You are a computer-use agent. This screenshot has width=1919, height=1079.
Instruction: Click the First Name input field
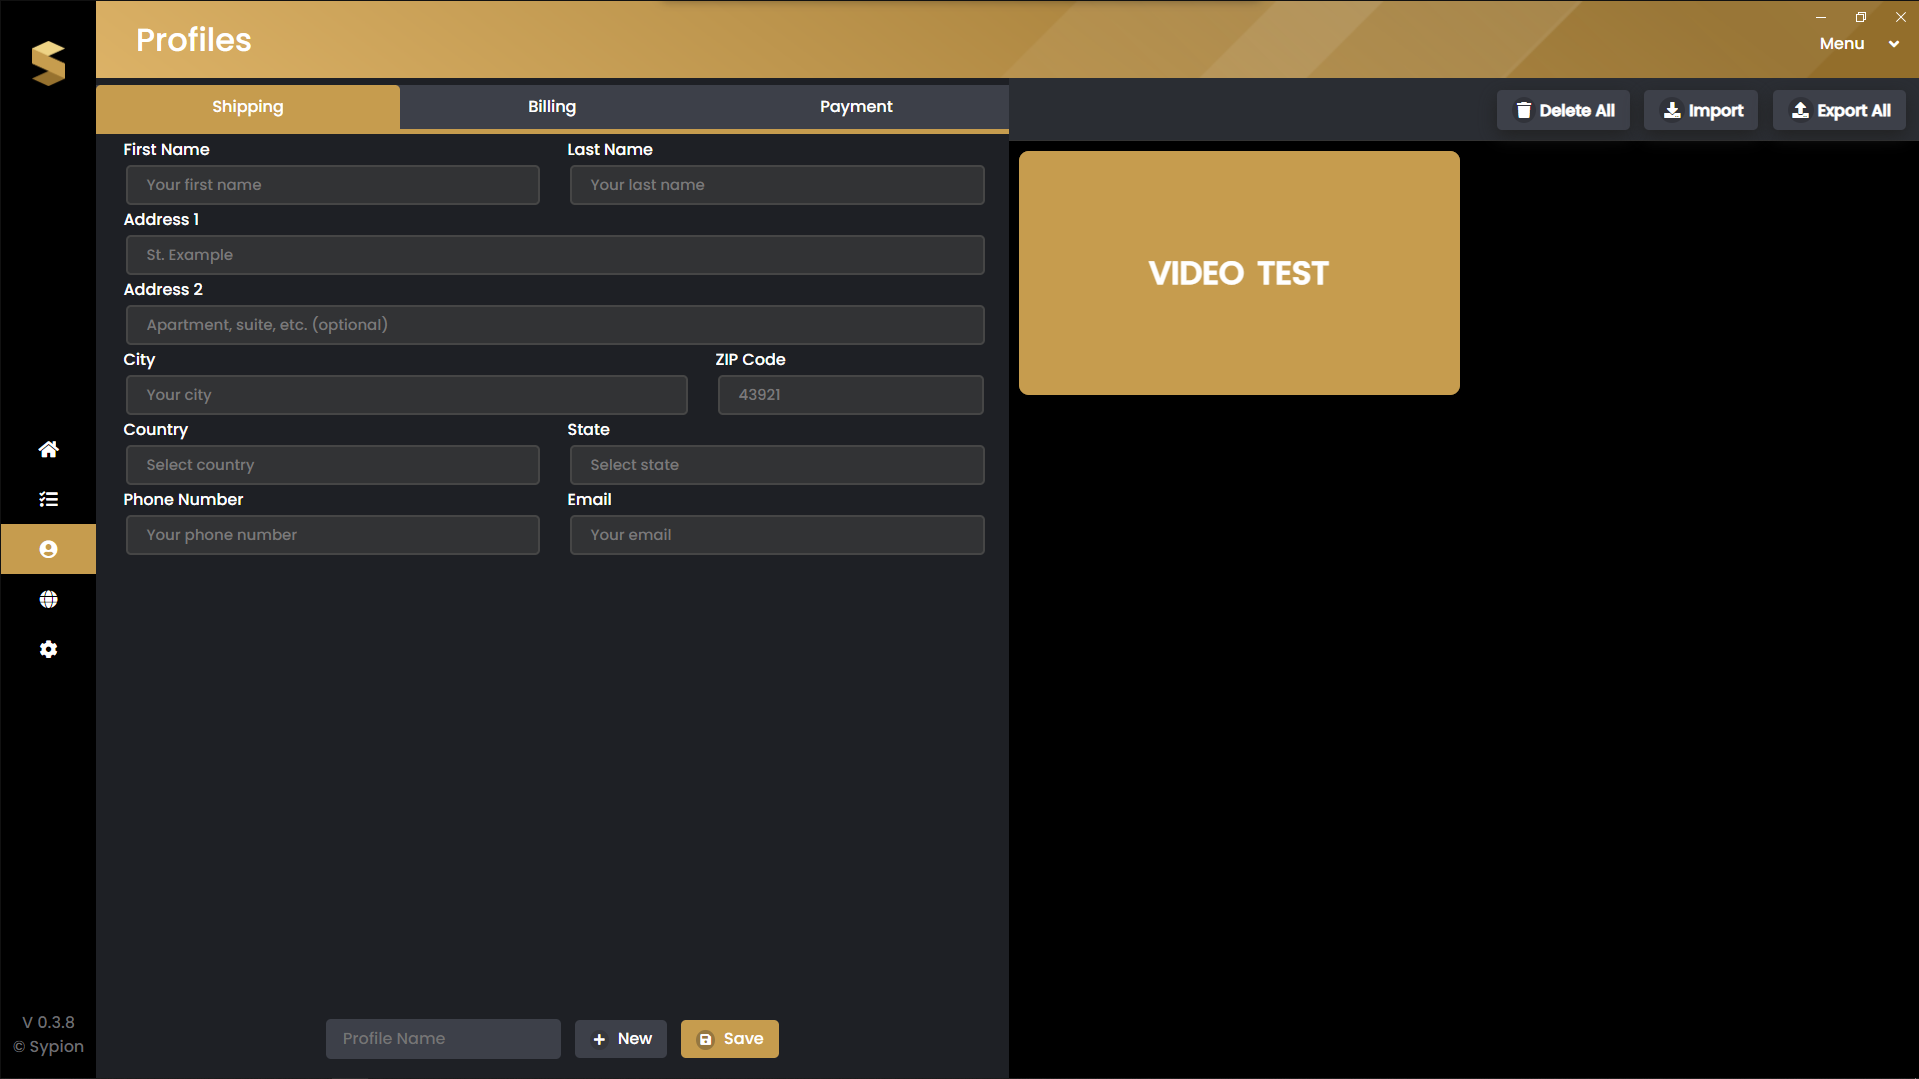point(333,185)
